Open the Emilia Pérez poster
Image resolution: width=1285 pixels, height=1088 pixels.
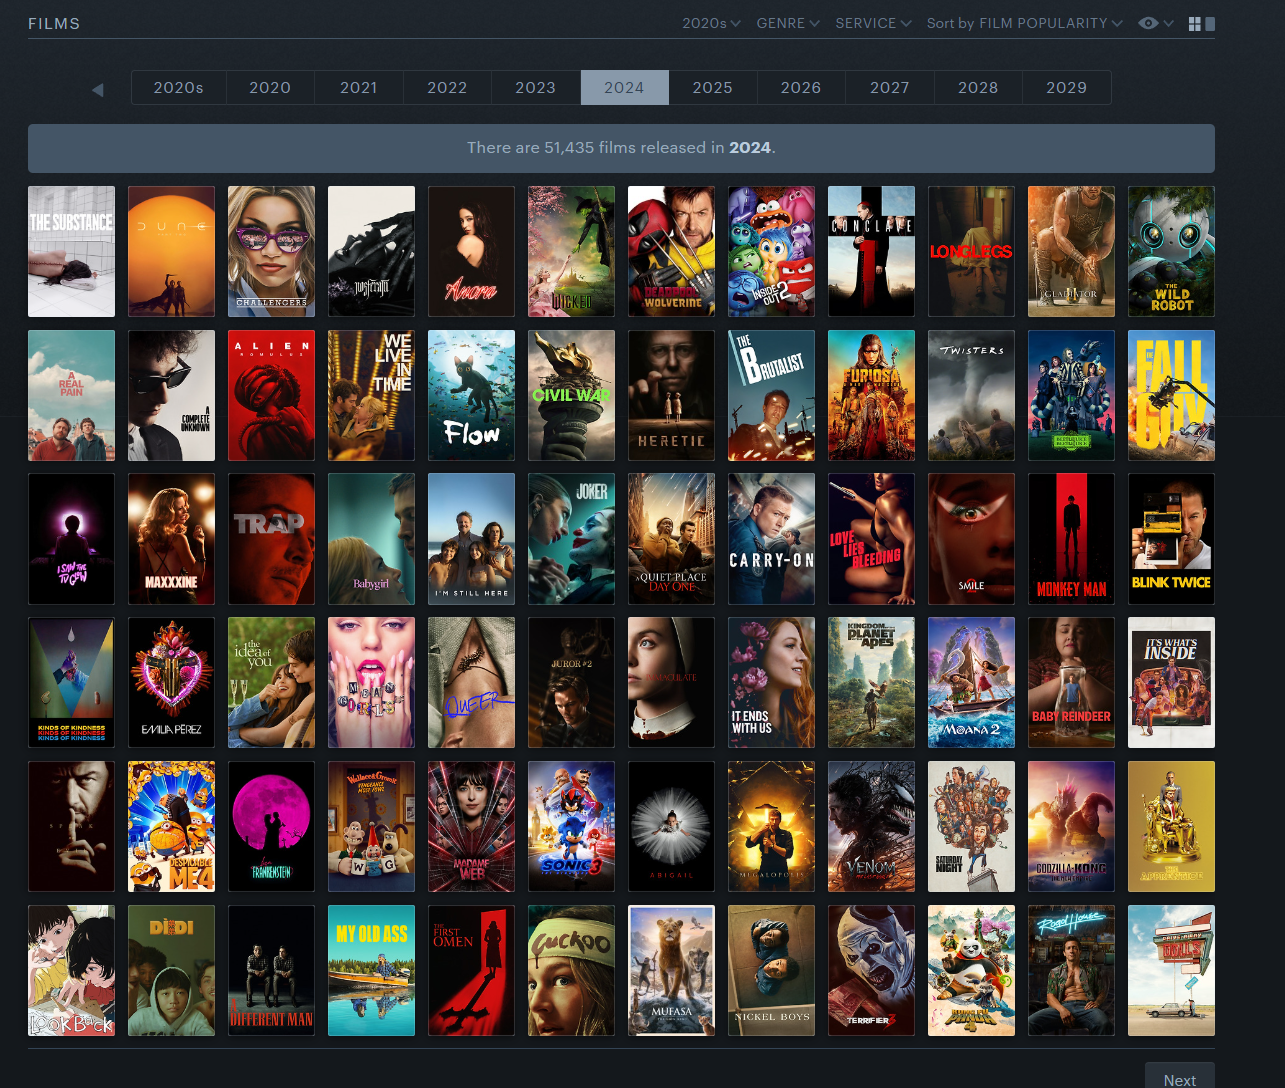click(x=171, y=683)
